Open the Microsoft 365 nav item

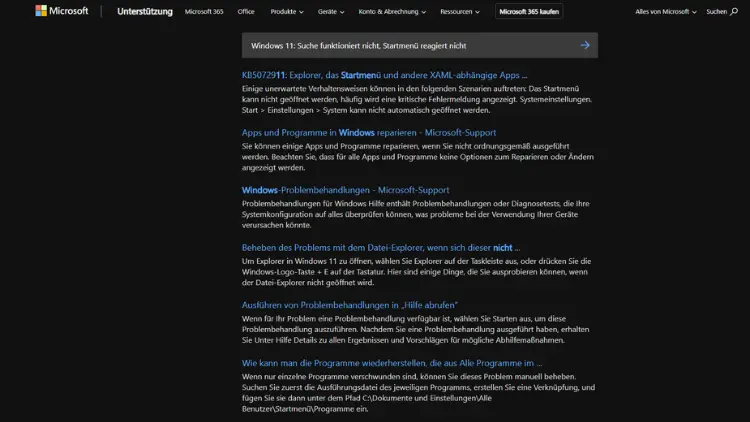point(204,11)
